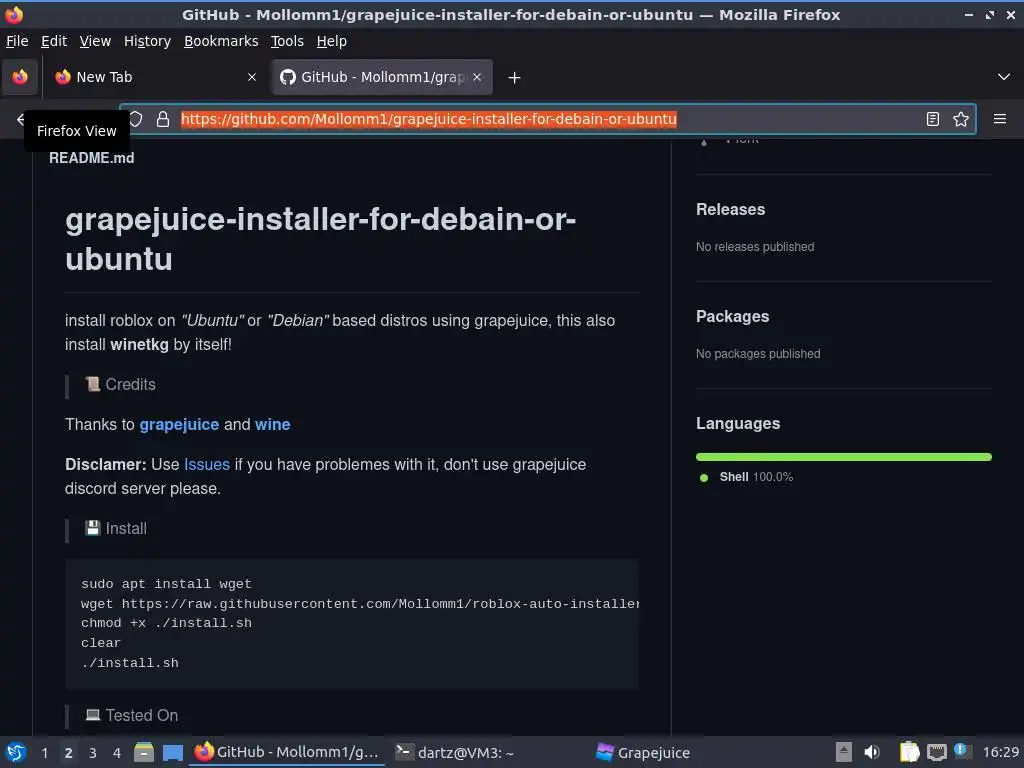This screenshot has height=768, width=1024.
Task: Open a new tab with the plus button
Action: (515, 78)
